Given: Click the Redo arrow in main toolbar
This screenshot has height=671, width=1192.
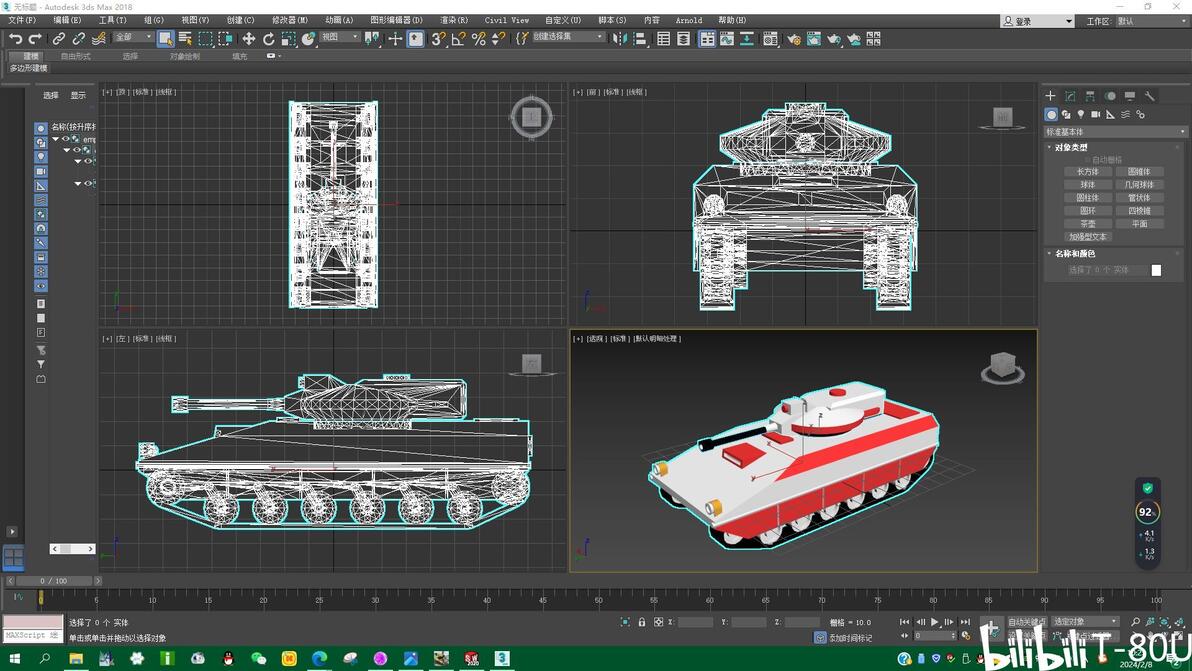Looking at the screenshot, I should [x=35, y=39].
